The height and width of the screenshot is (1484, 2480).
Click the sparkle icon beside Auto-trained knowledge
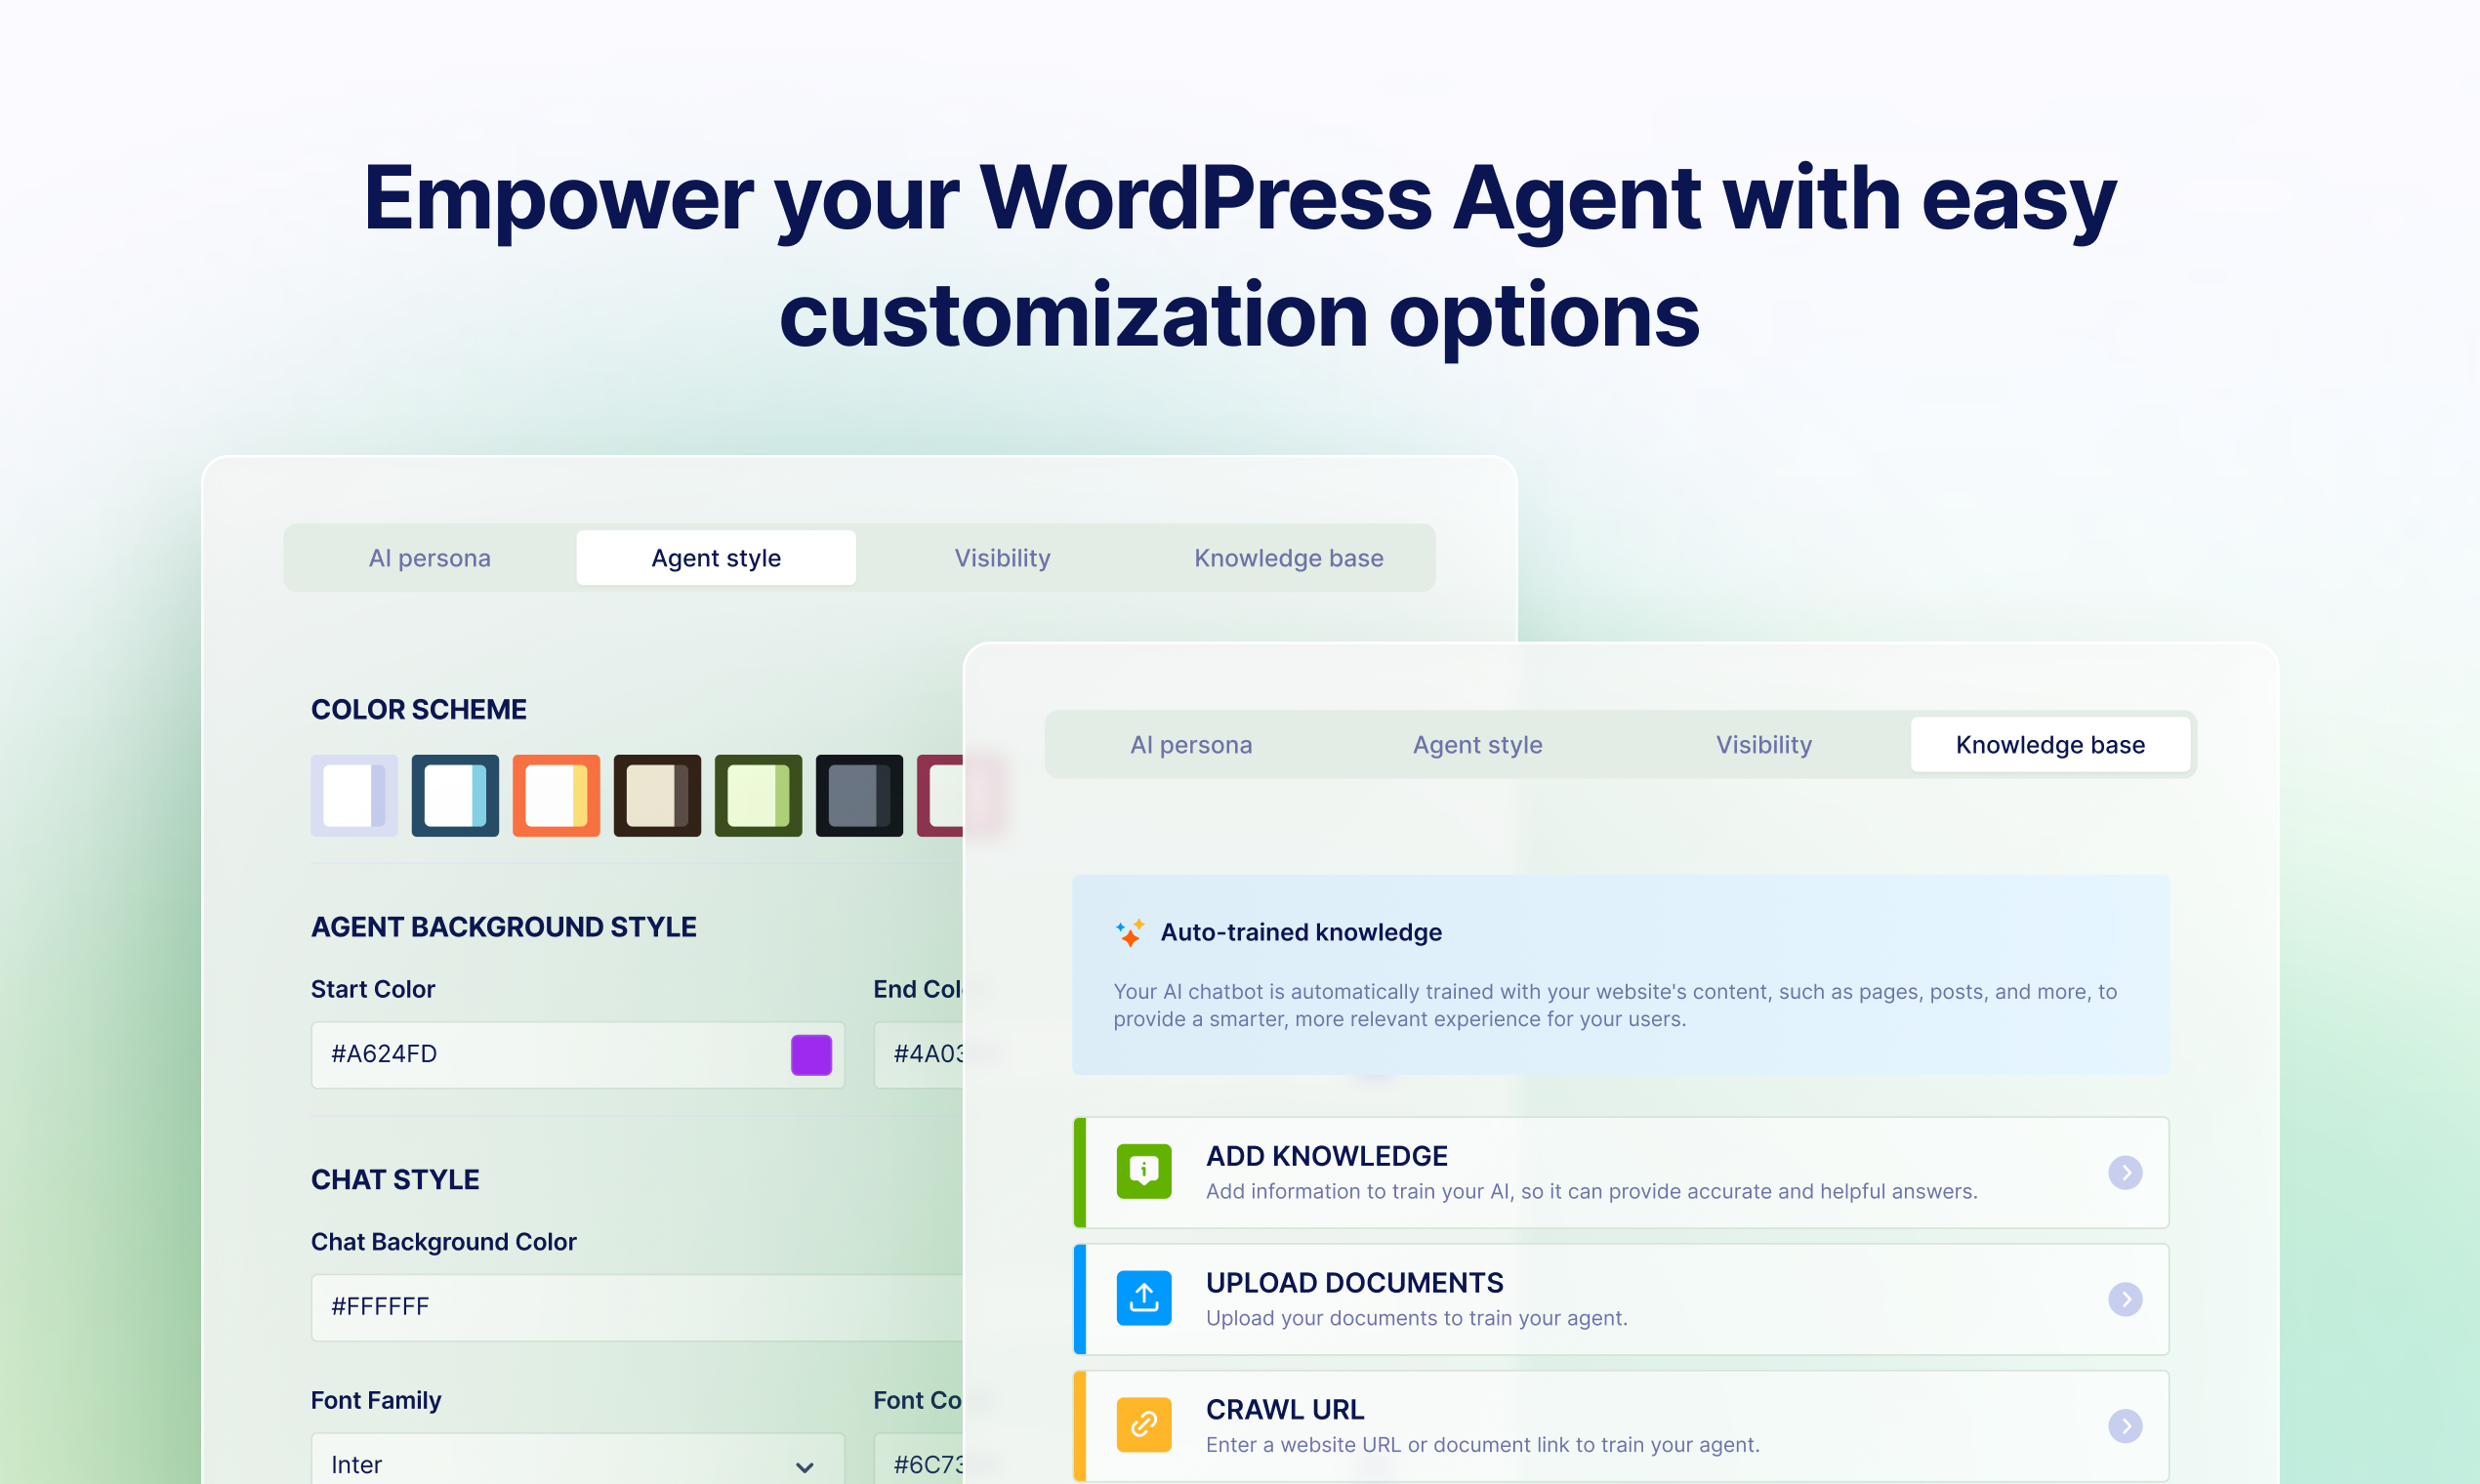pos(1130,932)
